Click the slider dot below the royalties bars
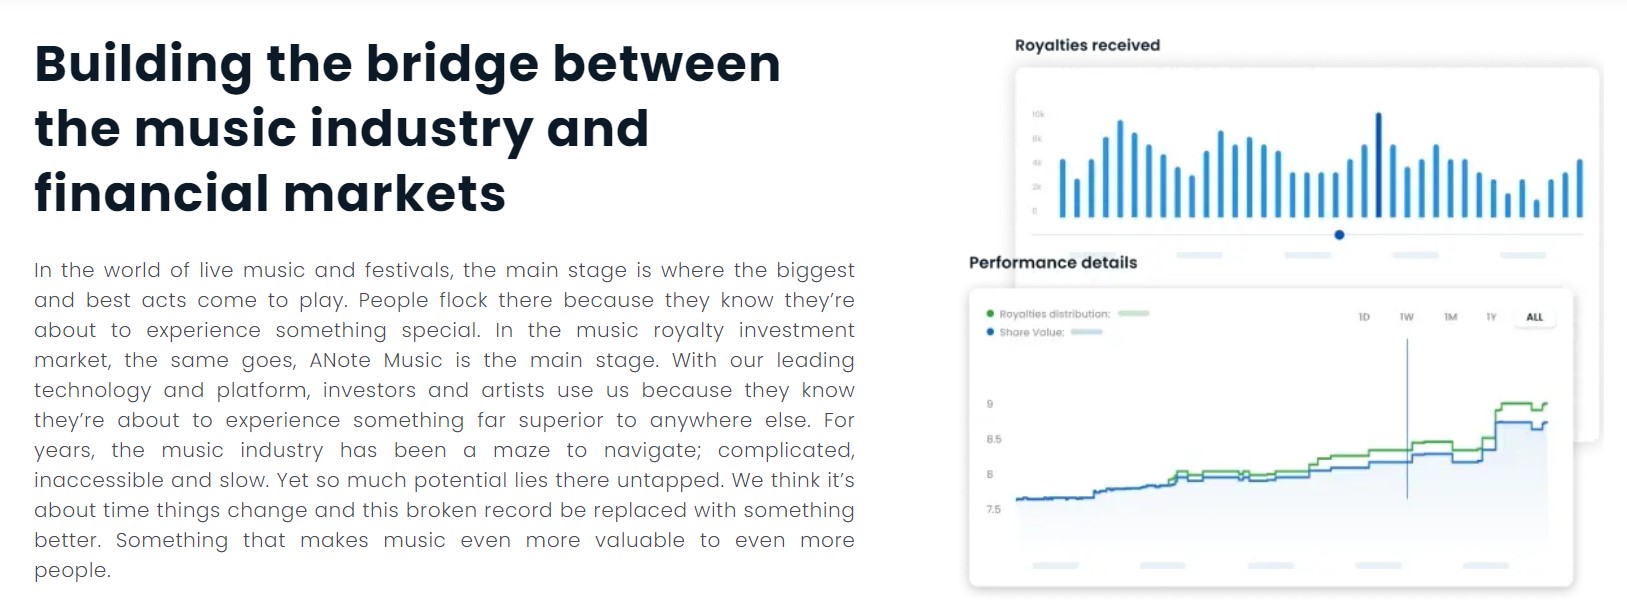The width and height of the screenshot is (1627, 612). click(1339, 235)
